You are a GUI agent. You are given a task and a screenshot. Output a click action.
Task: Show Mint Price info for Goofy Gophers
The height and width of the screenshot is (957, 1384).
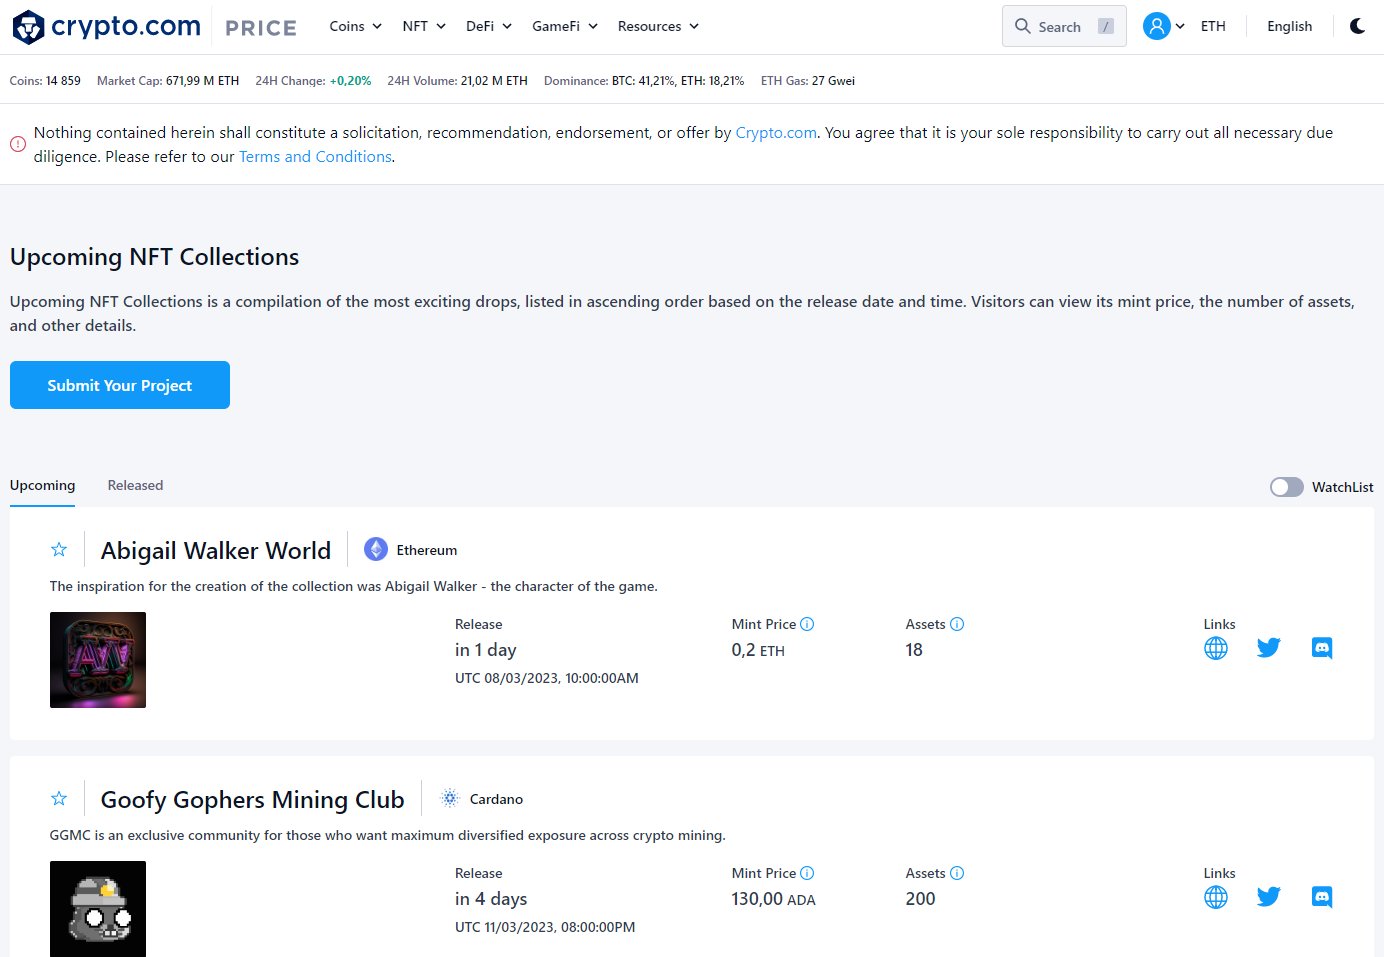[807, 873]
